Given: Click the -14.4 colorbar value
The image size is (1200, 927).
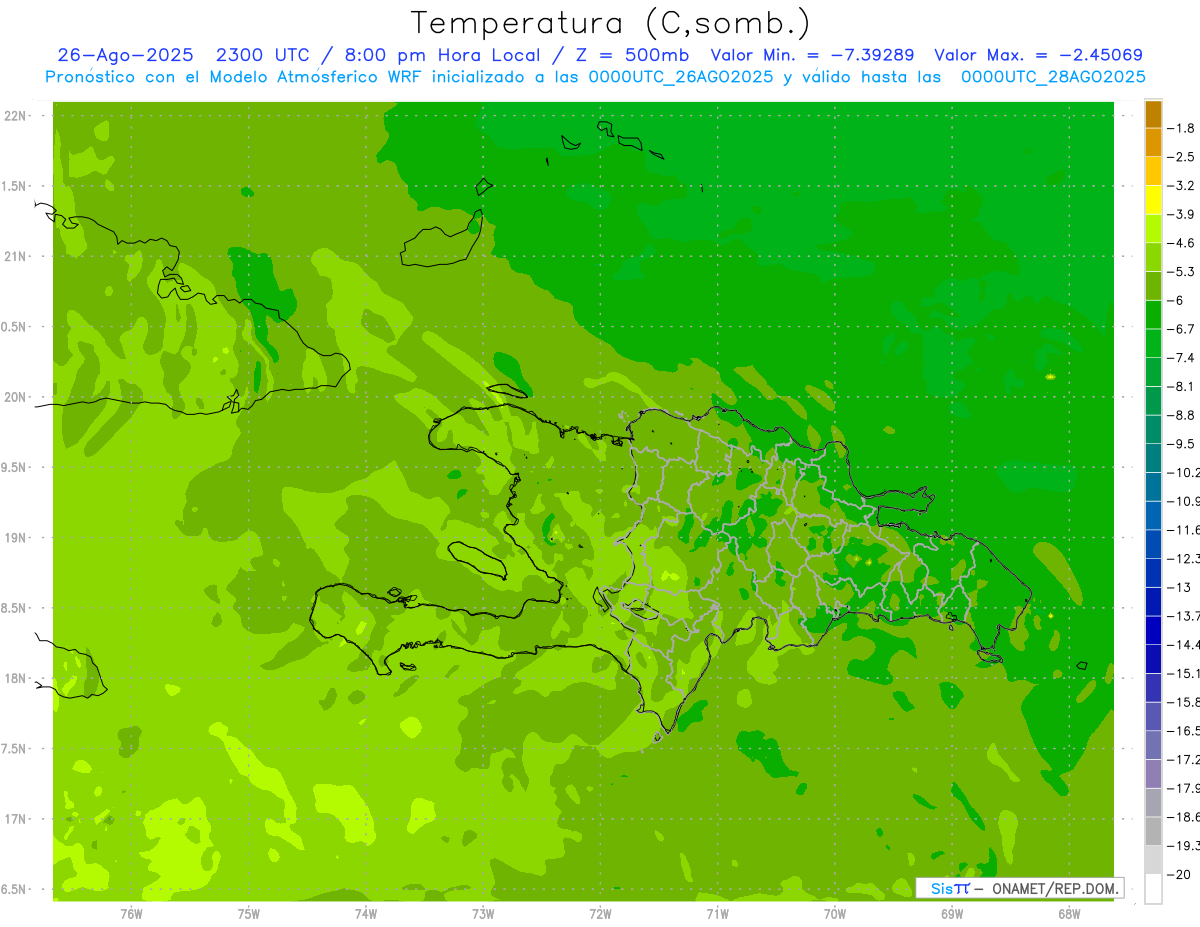Looking at the screenshot, I should click(x=1183, y=644).
